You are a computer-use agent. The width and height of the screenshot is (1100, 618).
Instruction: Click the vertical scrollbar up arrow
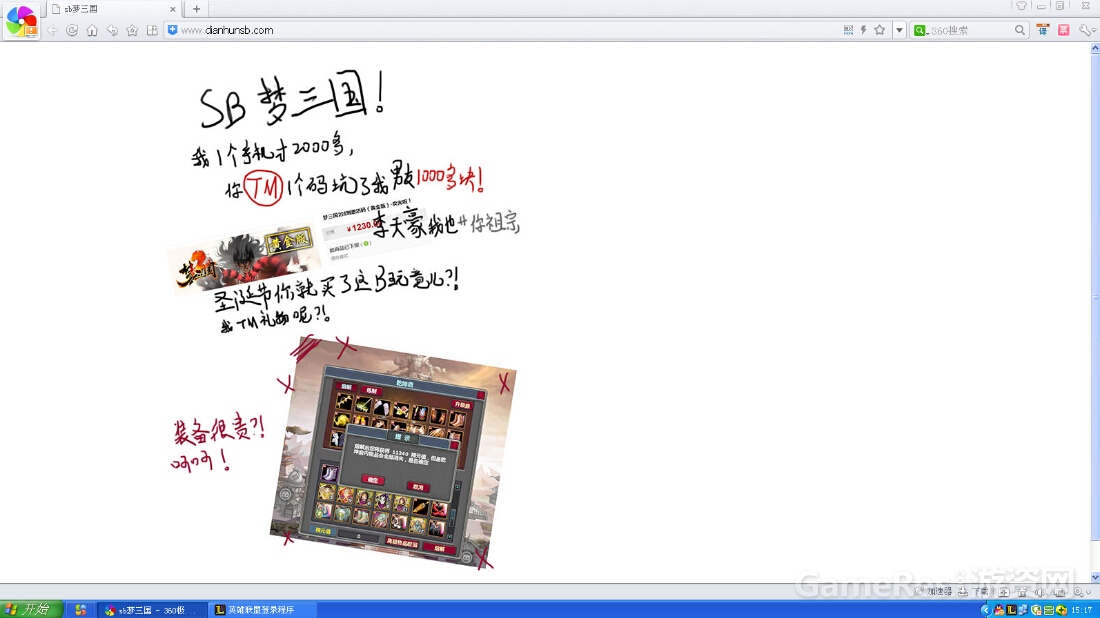(x=1095, y=48)
